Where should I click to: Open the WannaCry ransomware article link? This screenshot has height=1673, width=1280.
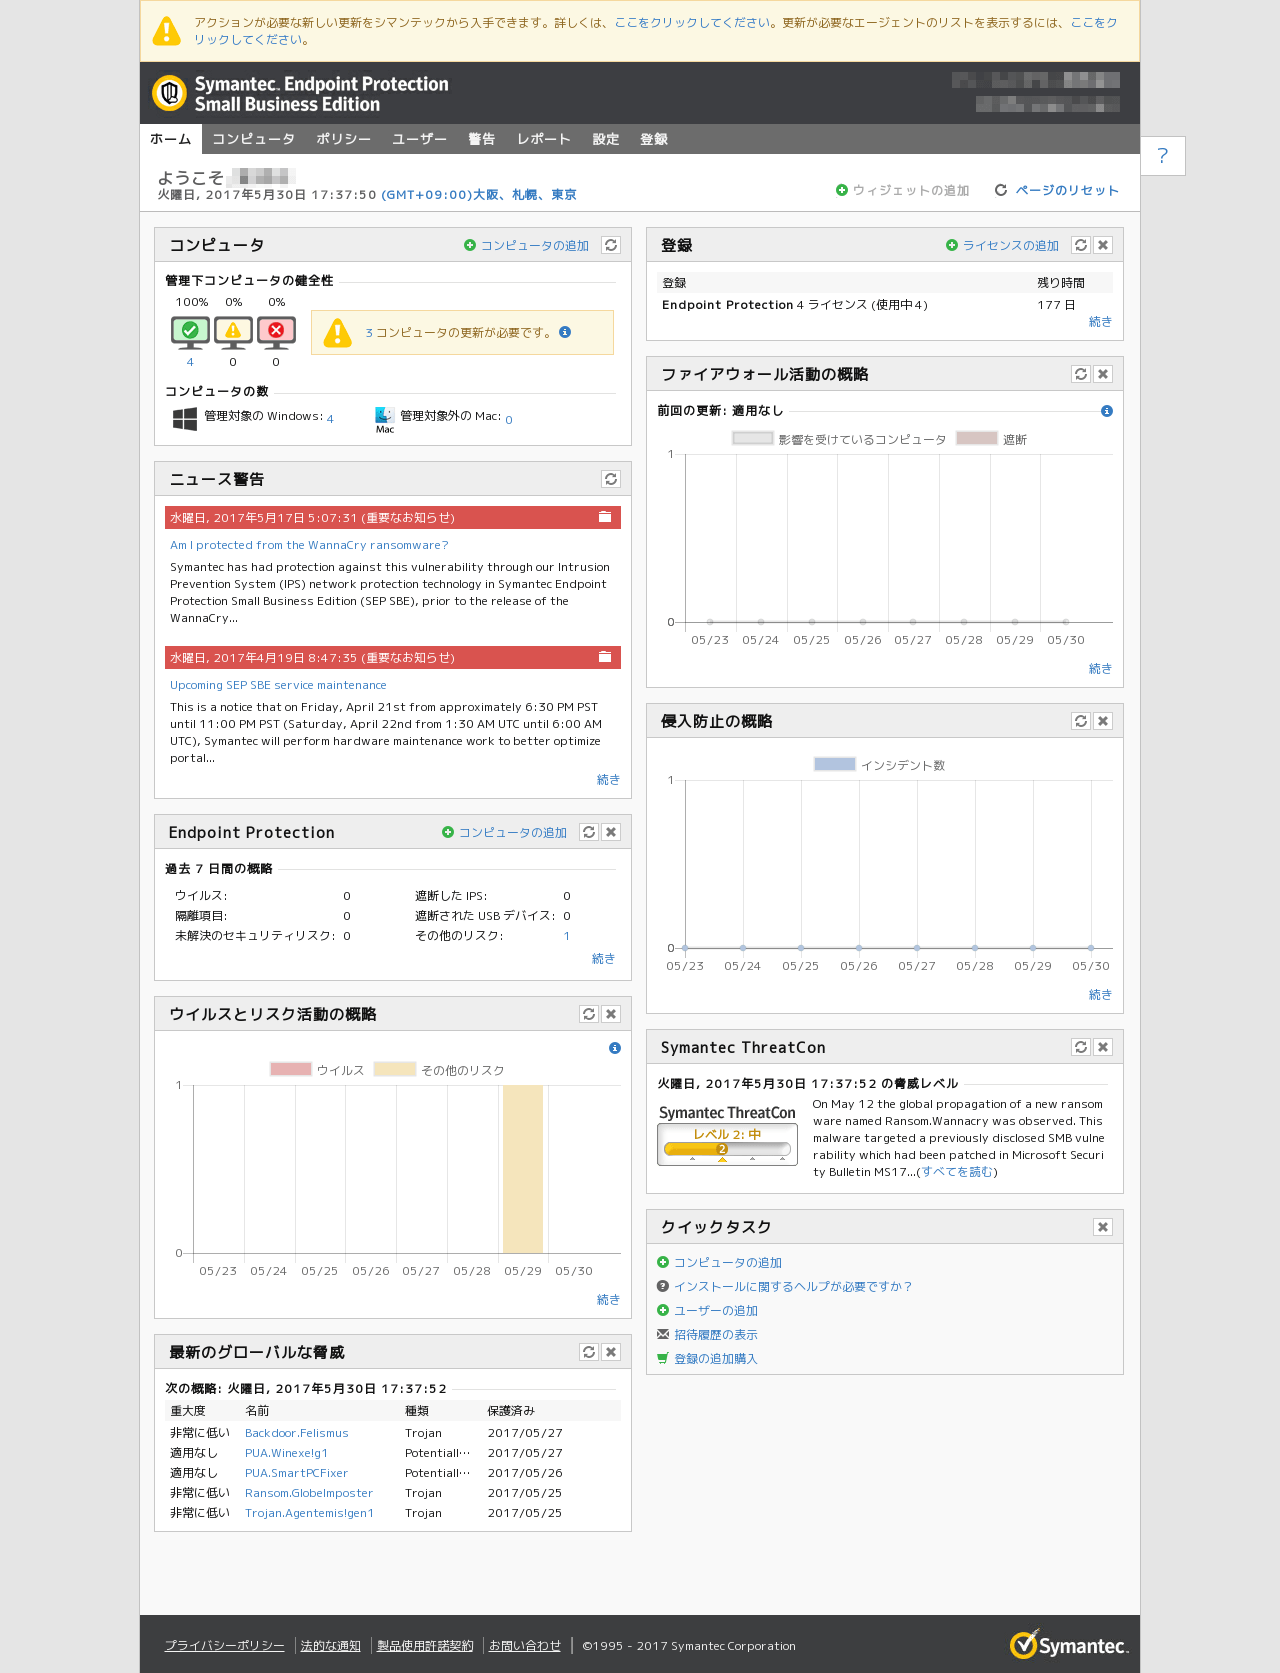(309, 545)
